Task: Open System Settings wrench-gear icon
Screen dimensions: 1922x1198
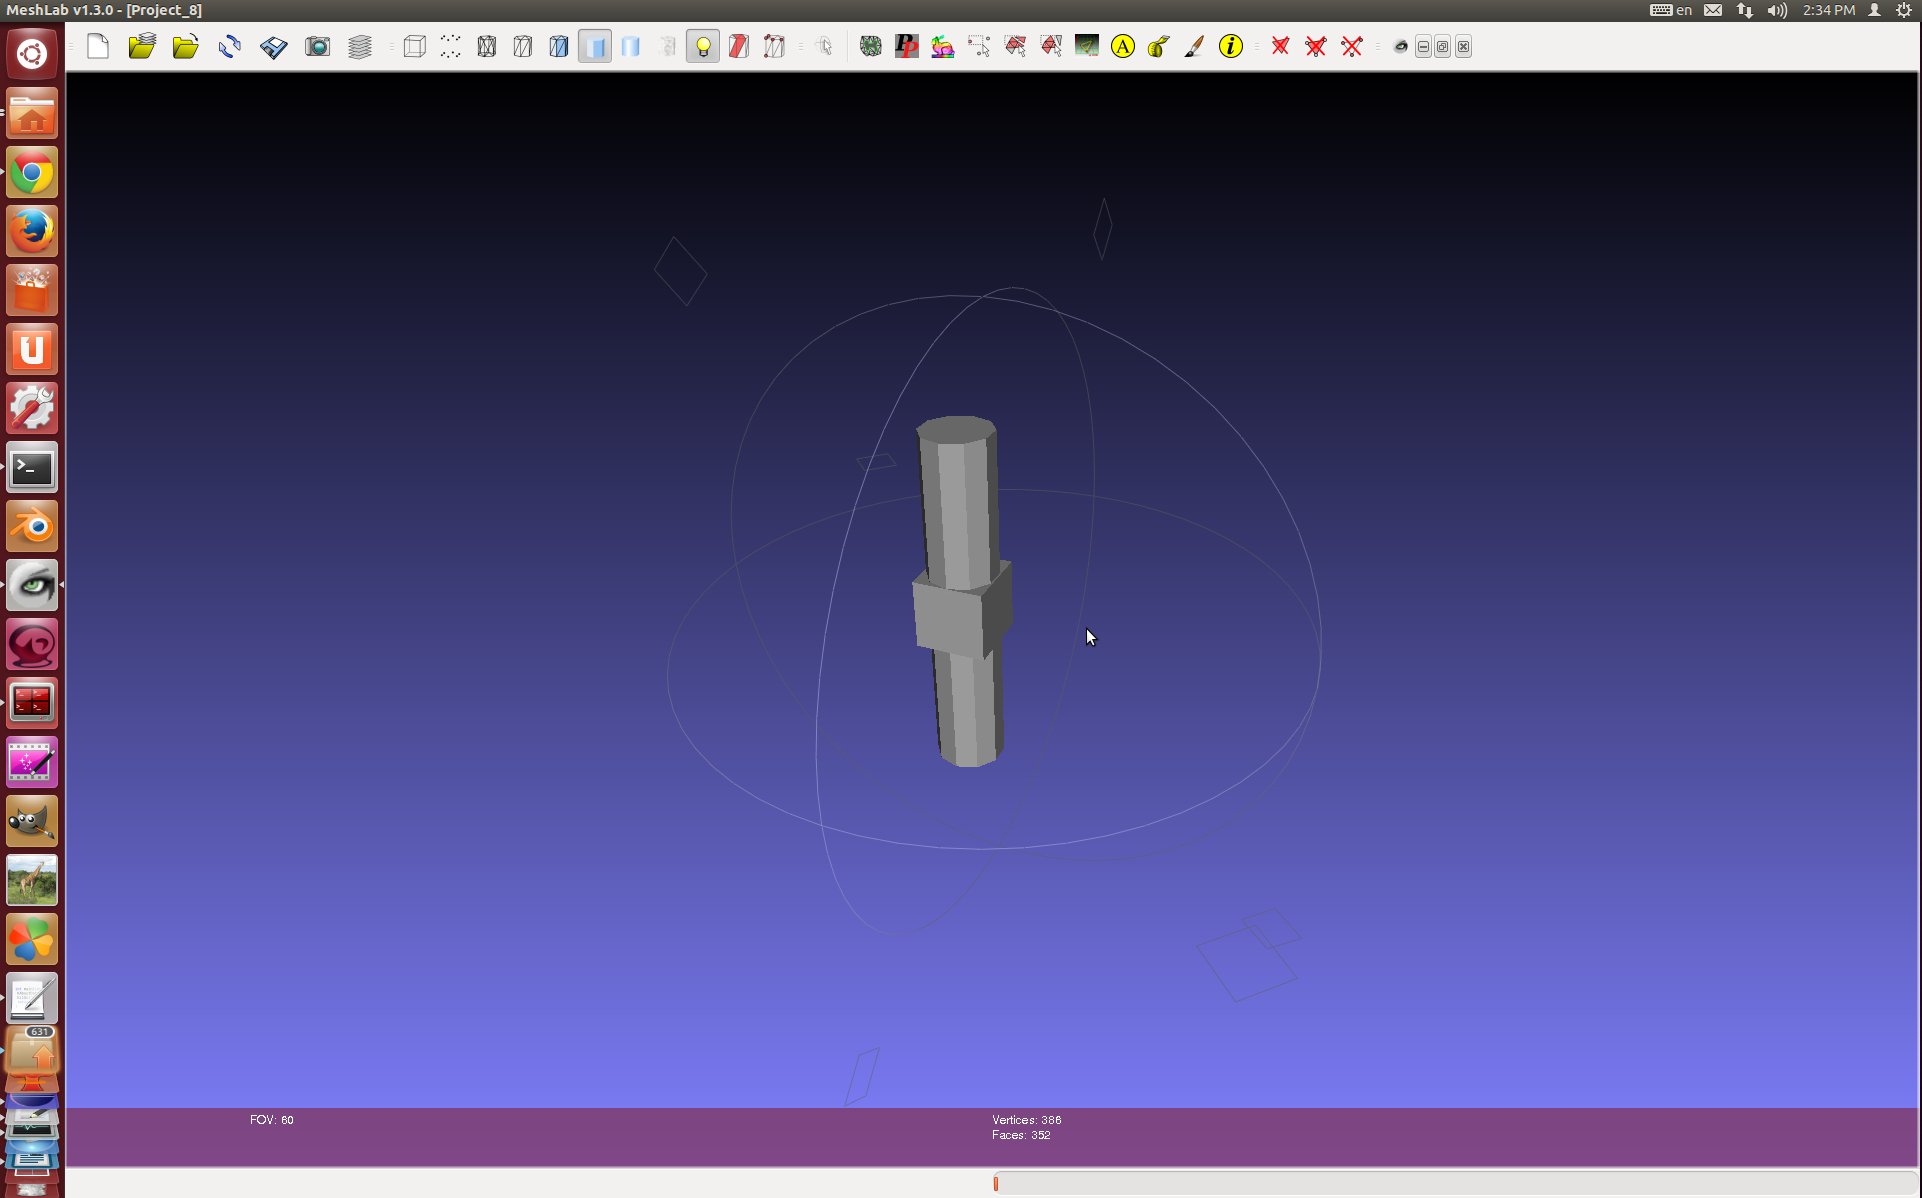Action: click(x=32, y=409)
